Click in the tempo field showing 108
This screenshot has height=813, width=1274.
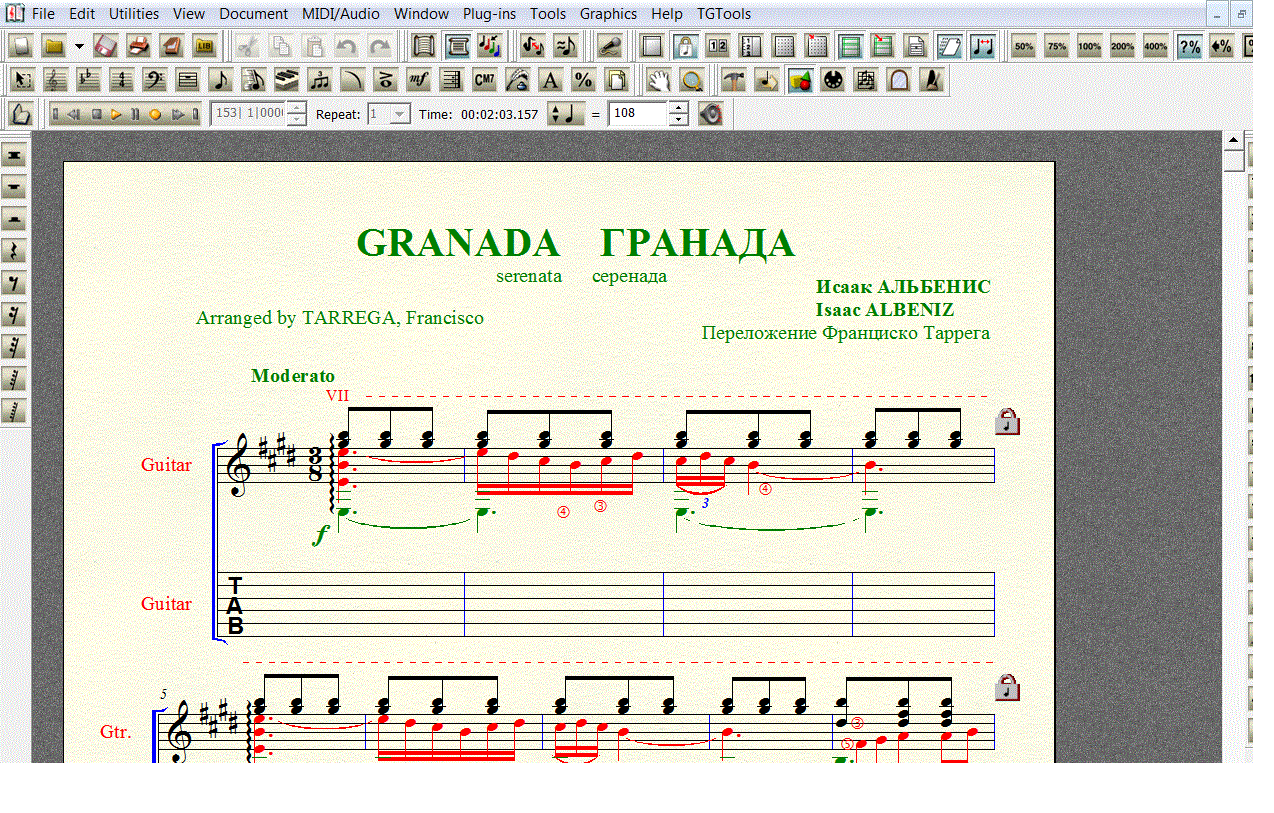coord(637,114)
